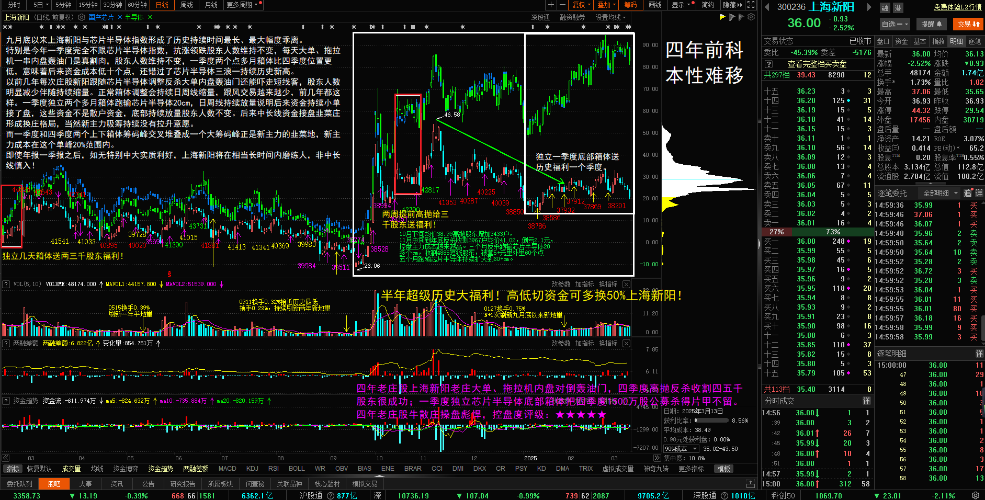985x500 pixels.
Task: Click the expand icon left of date axis
Action: click(x=6, y=458)
